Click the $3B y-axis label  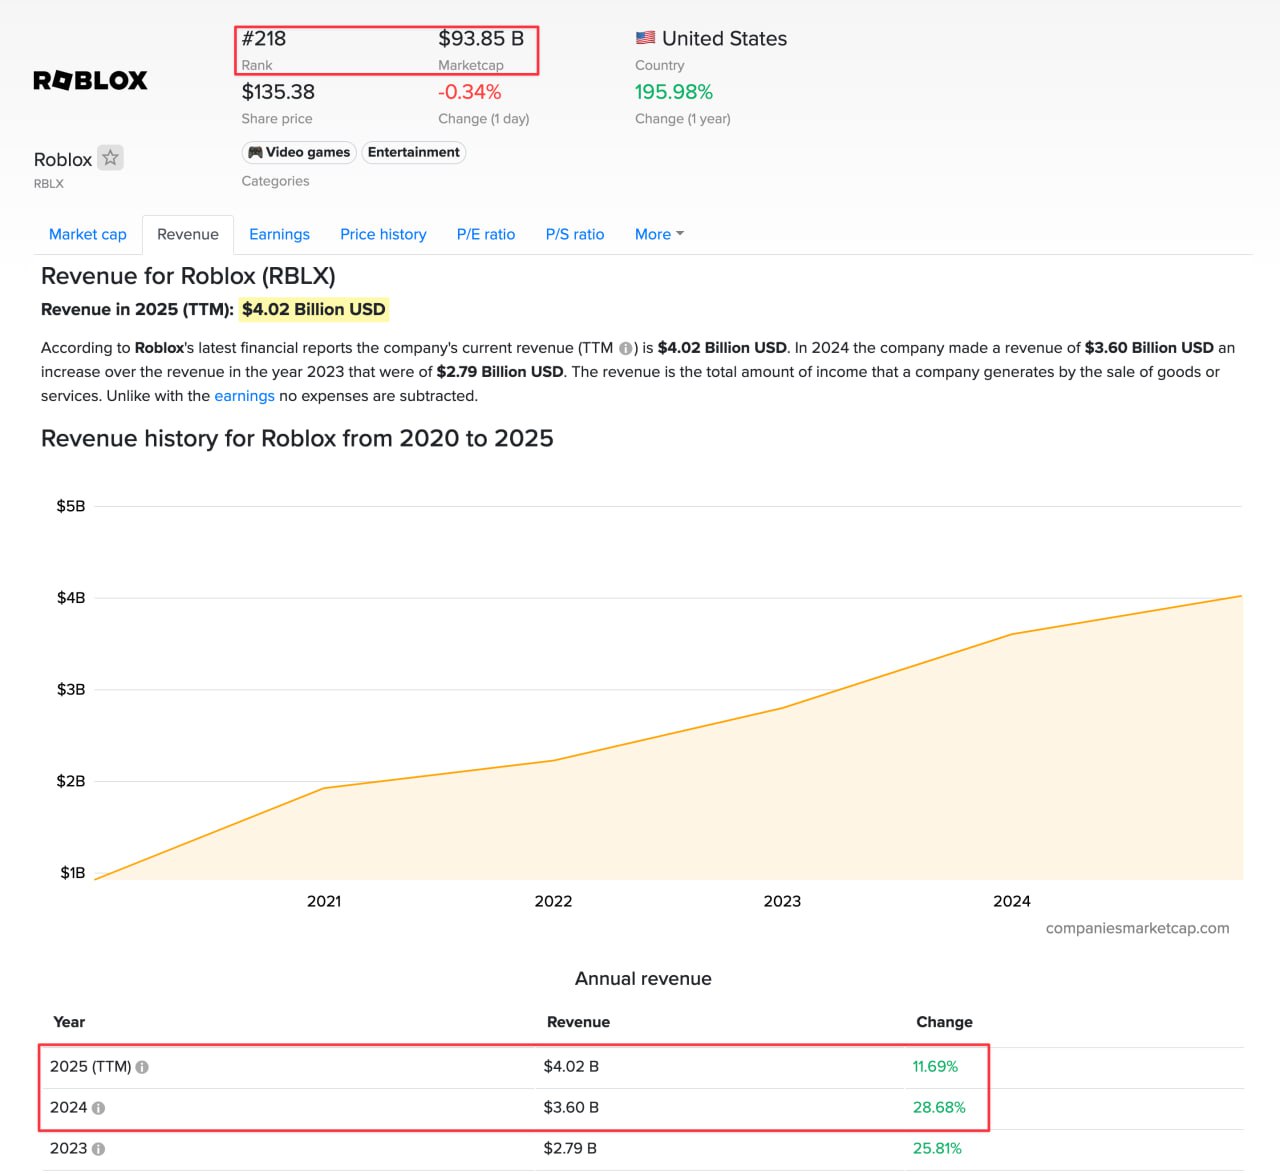pyautogui.click(x=71, y=689)
